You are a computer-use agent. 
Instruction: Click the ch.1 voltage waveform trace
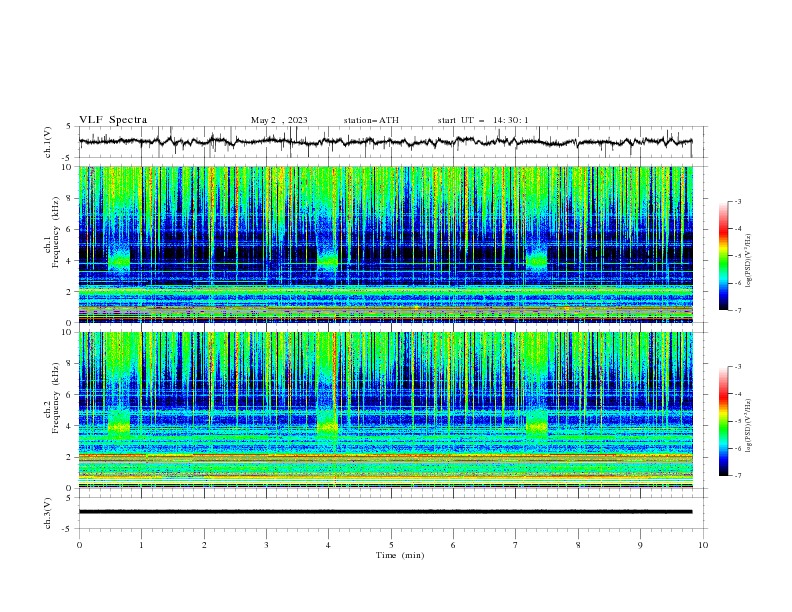385,142
